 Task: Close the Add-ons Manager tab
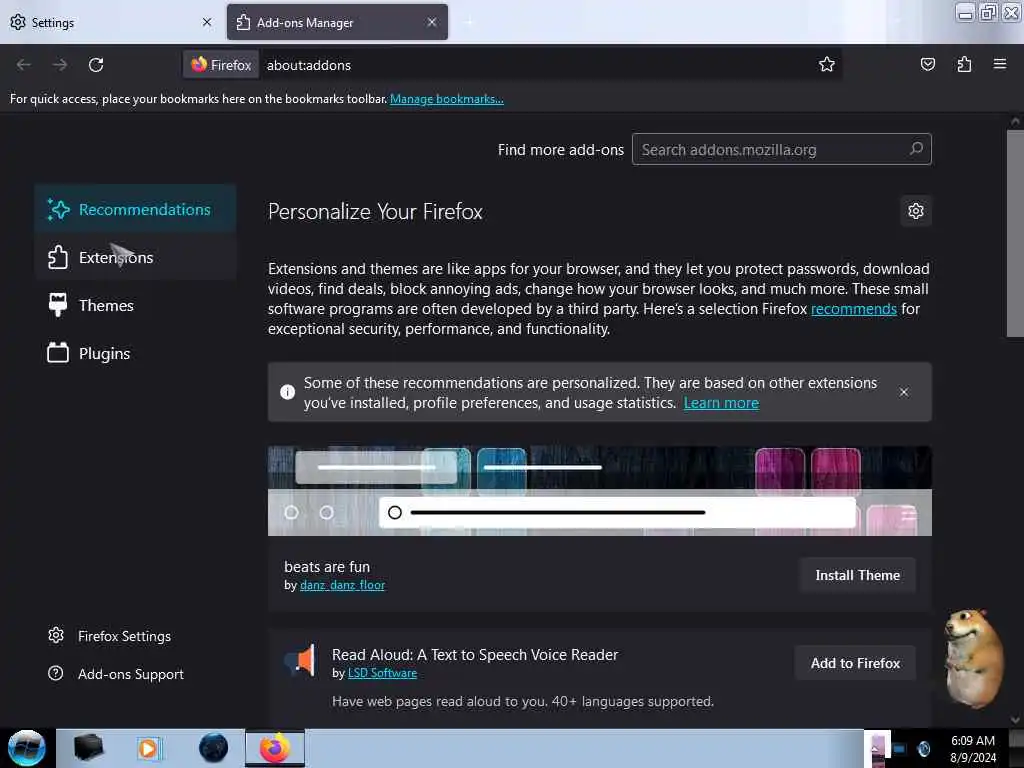pos(432,22)
